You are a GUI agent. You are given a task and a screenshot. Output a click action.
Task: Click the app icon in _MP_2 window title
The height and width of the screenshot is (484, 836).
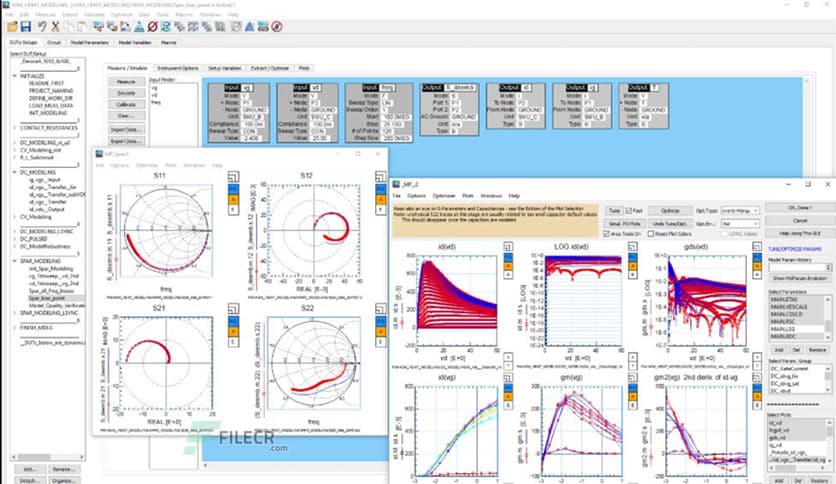pyautogui.click(x=396, y=184)
